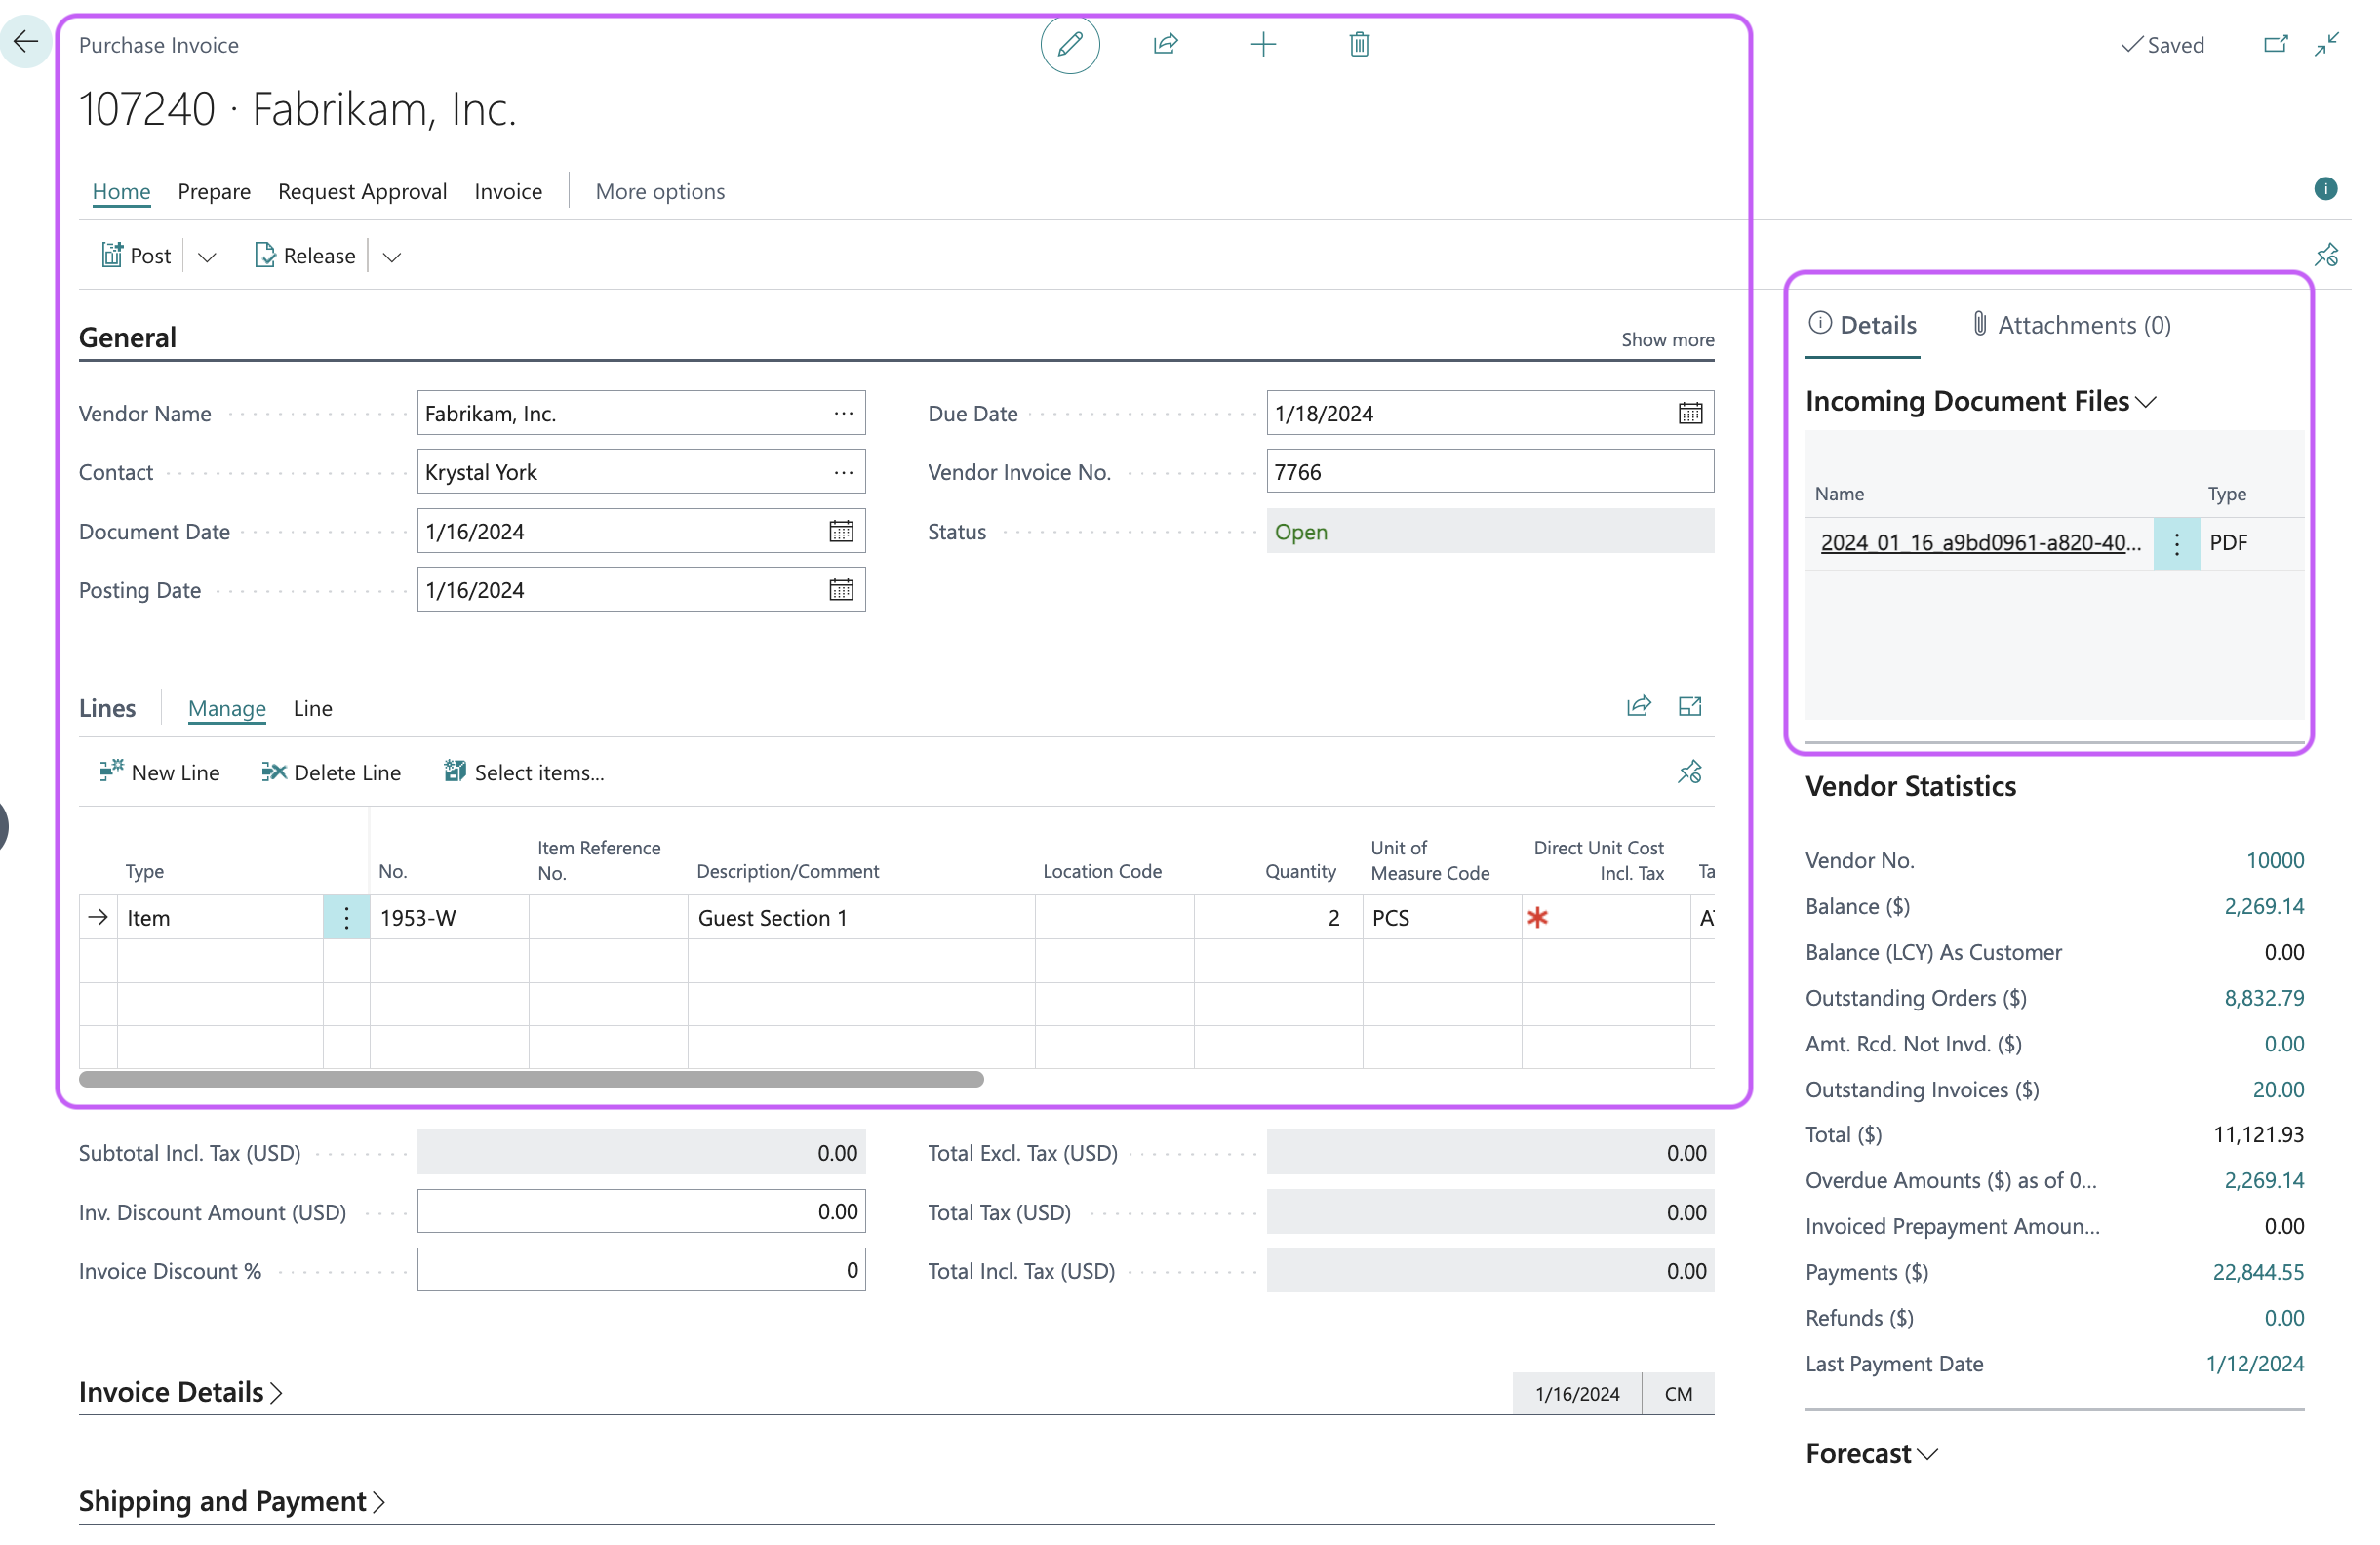This screenshot has height=1545, width=2380.
Task: Open the Prepare menu
Action: [214, 191]
